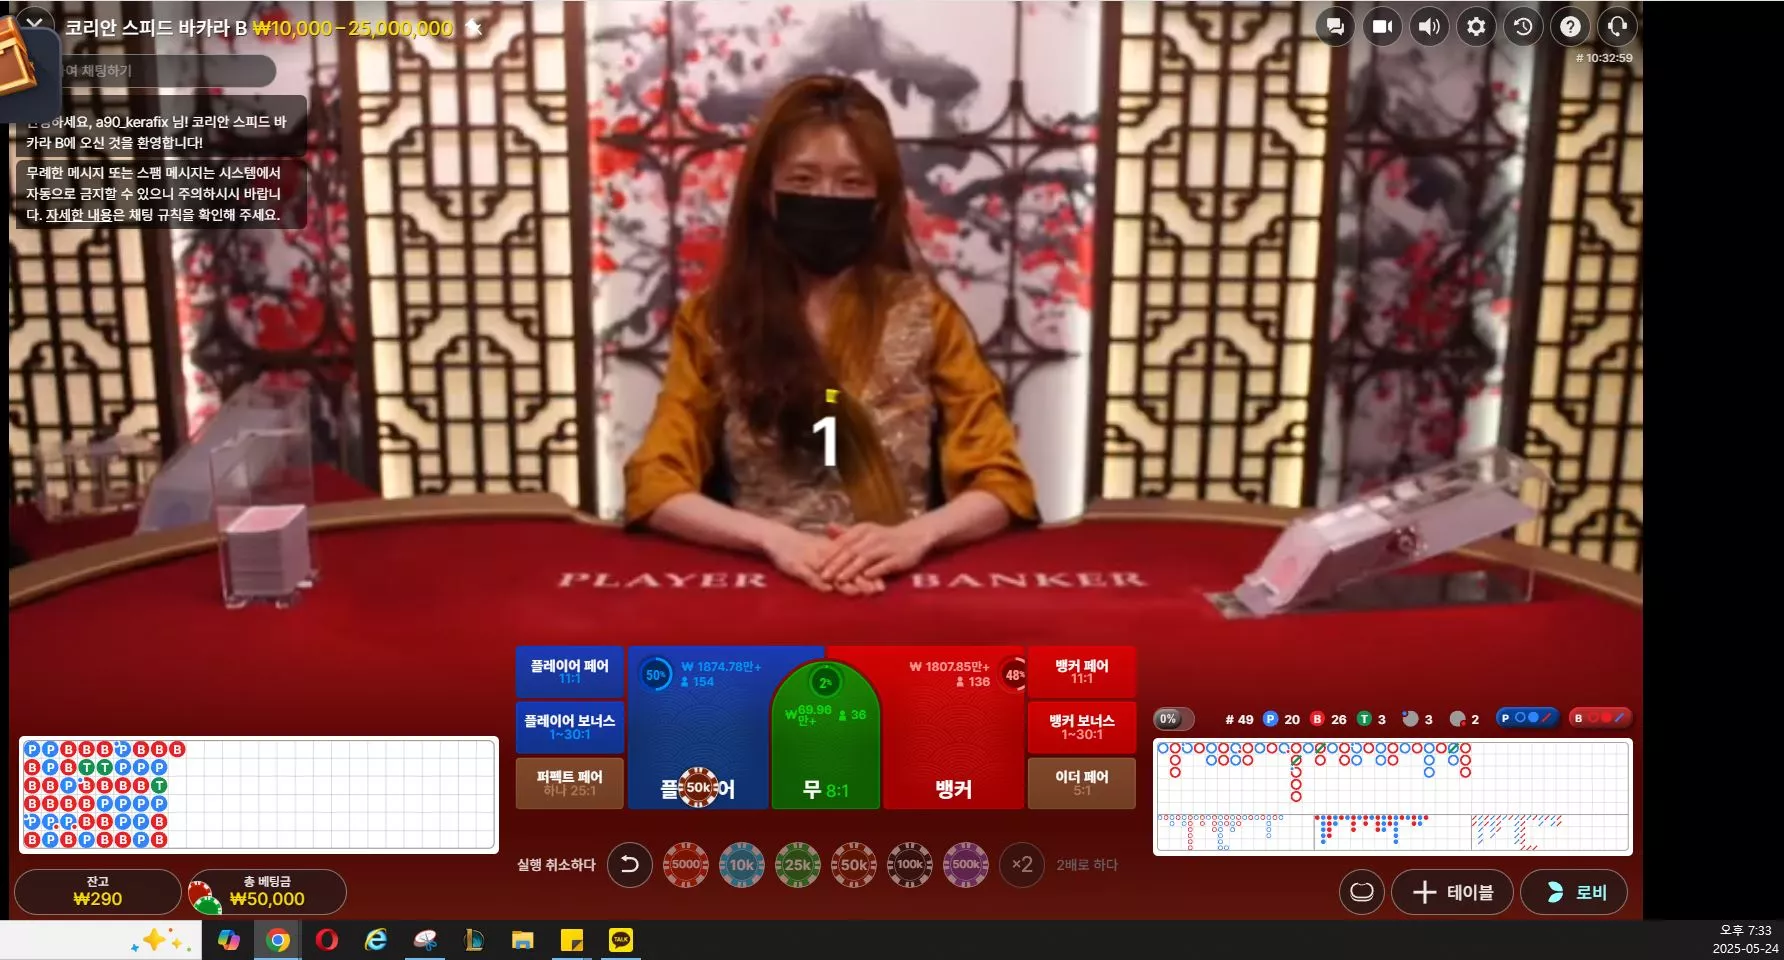The image size is (1784, 960).
Task: Open Opera browser from the taskbar
Action: click(327, 940)
